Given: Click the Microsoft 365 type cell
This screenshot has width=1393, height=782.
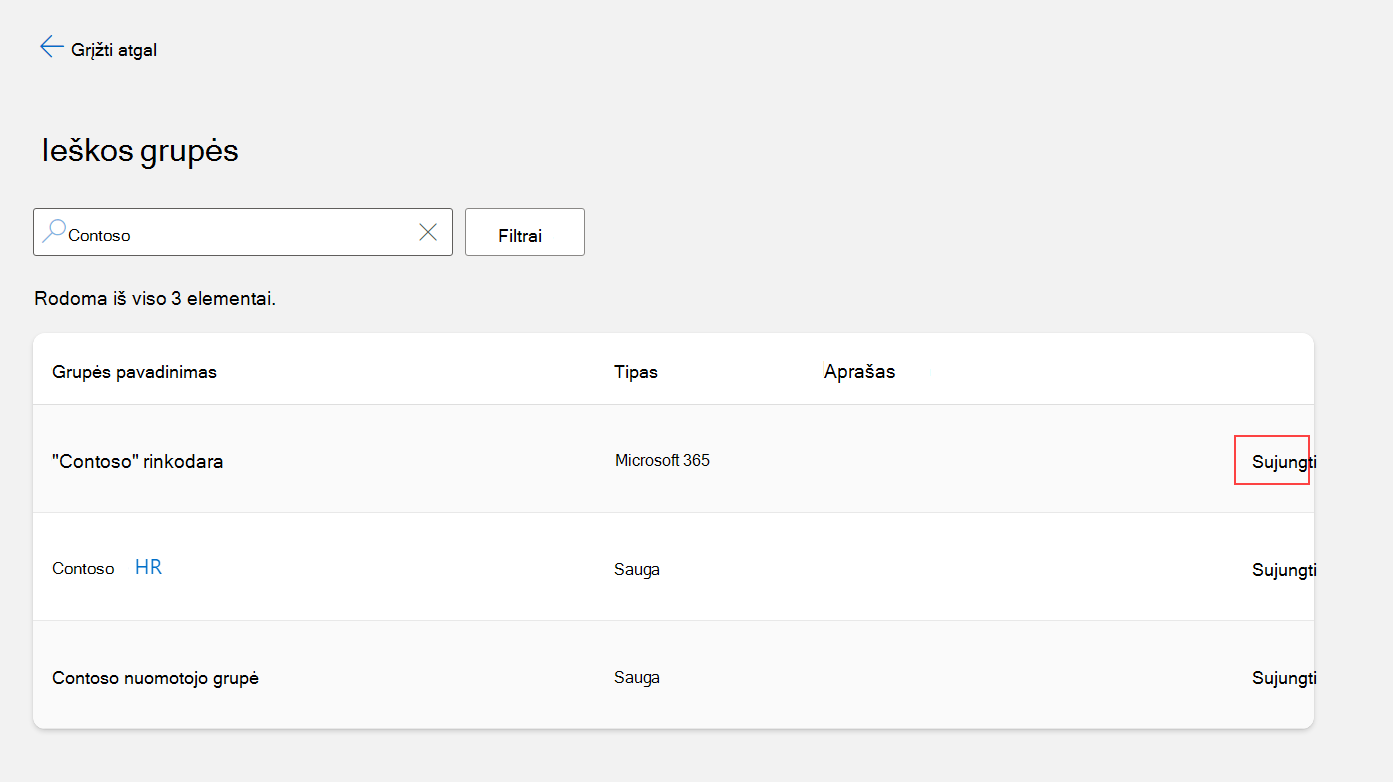Looking at the screenshot, I should pyautogui.click(x=662, y=461).
